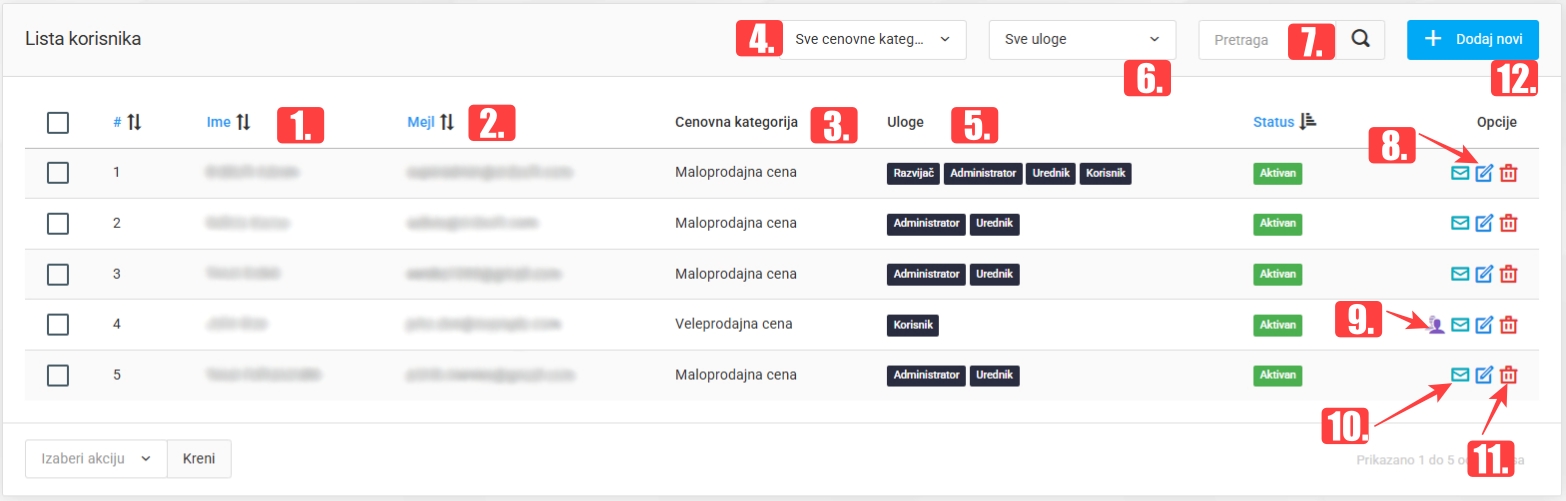Click the "Kreni" button
This screenshot has height=501, width=1566.
point(199,458)
